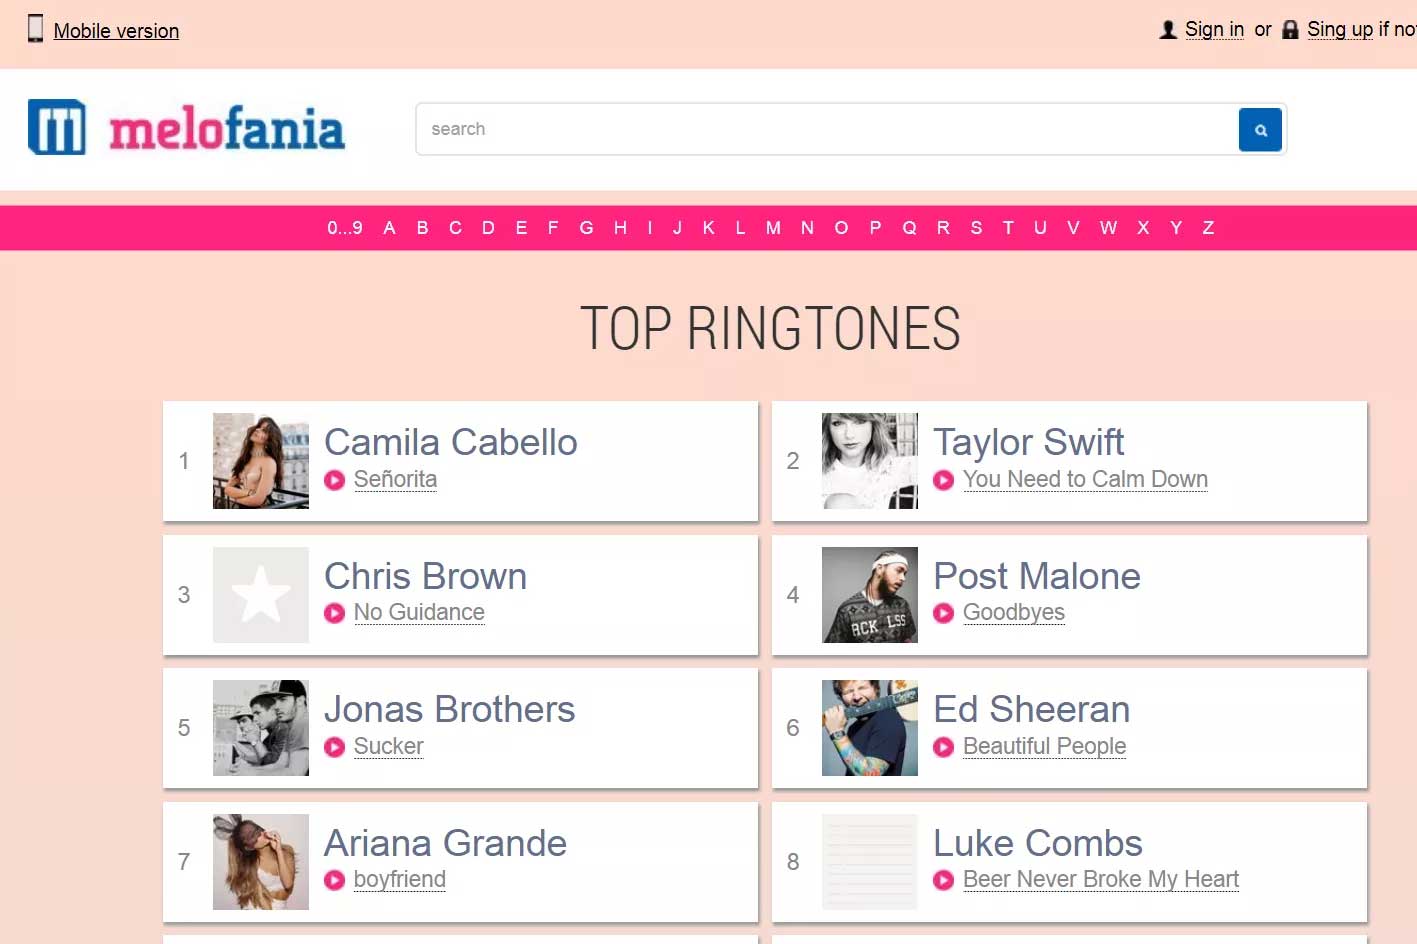The height and width of the screenshot is (944, 1417).
Task: Play the Señorita ringtone icon
Action: point(335,480)
